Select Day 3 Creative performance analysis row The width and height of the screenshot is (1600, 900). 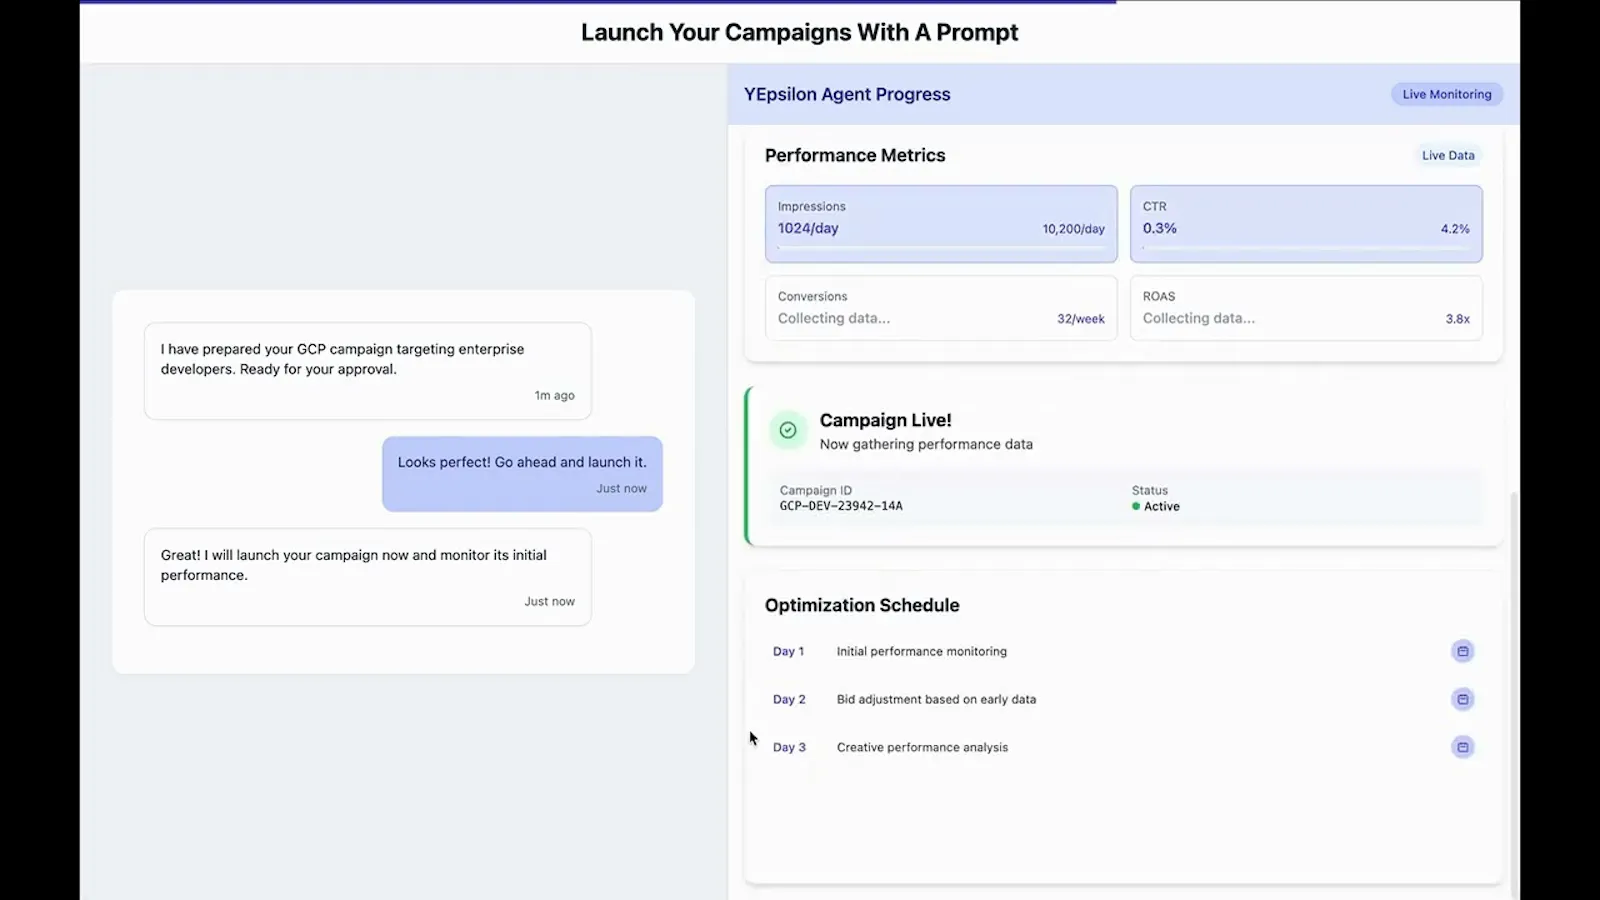point(1122,747)
